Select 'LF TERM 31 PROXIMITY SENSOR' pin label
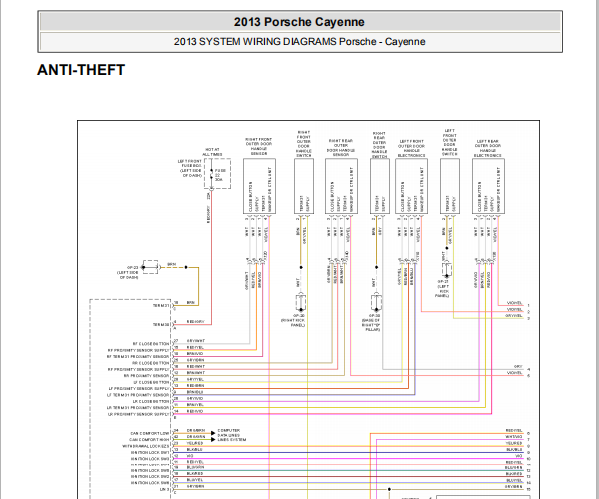This screenshot has width=599, height=499. [138, 395]
